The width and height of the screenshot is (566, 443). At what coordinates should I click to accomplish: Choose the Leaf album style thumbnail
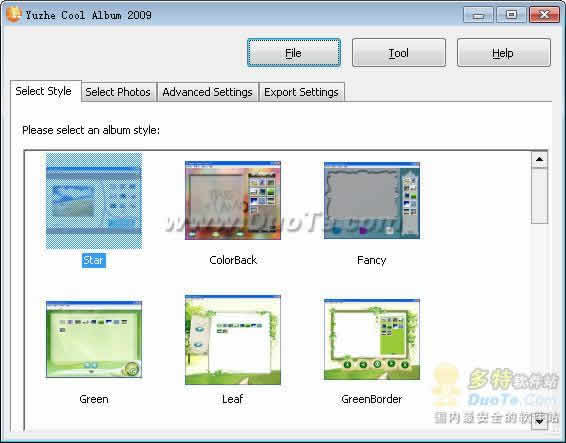(x=233, y=339)
